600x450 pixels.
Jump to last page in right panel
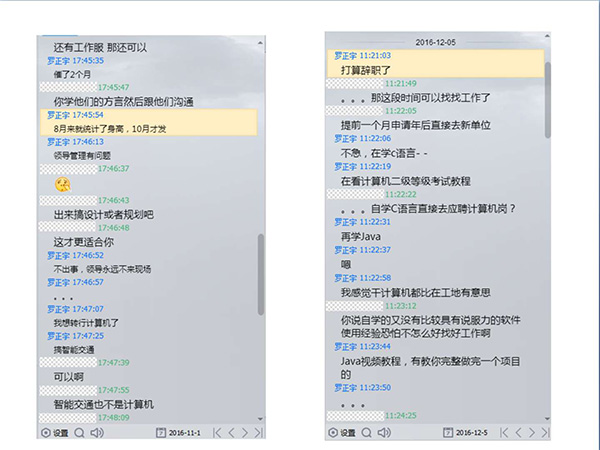point(546,433)
